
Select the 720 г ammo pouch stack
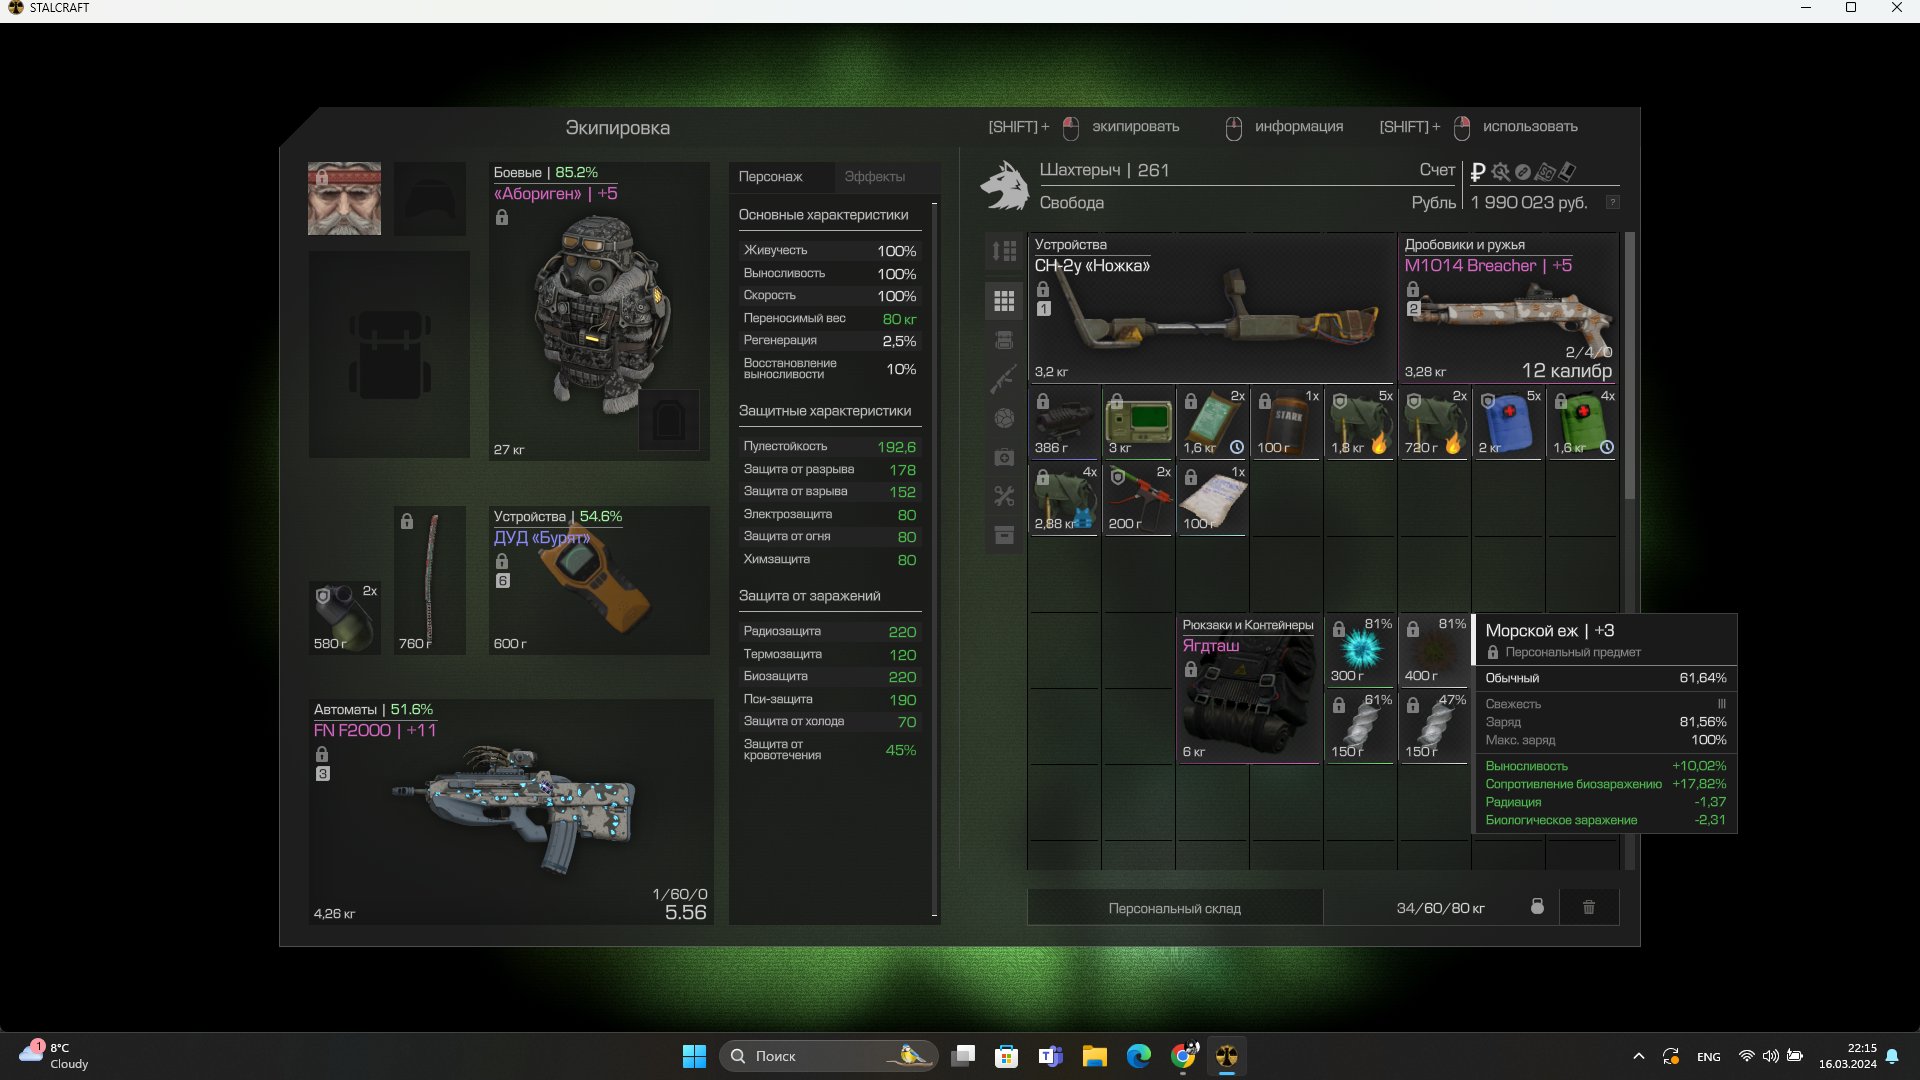point(1434,422)
